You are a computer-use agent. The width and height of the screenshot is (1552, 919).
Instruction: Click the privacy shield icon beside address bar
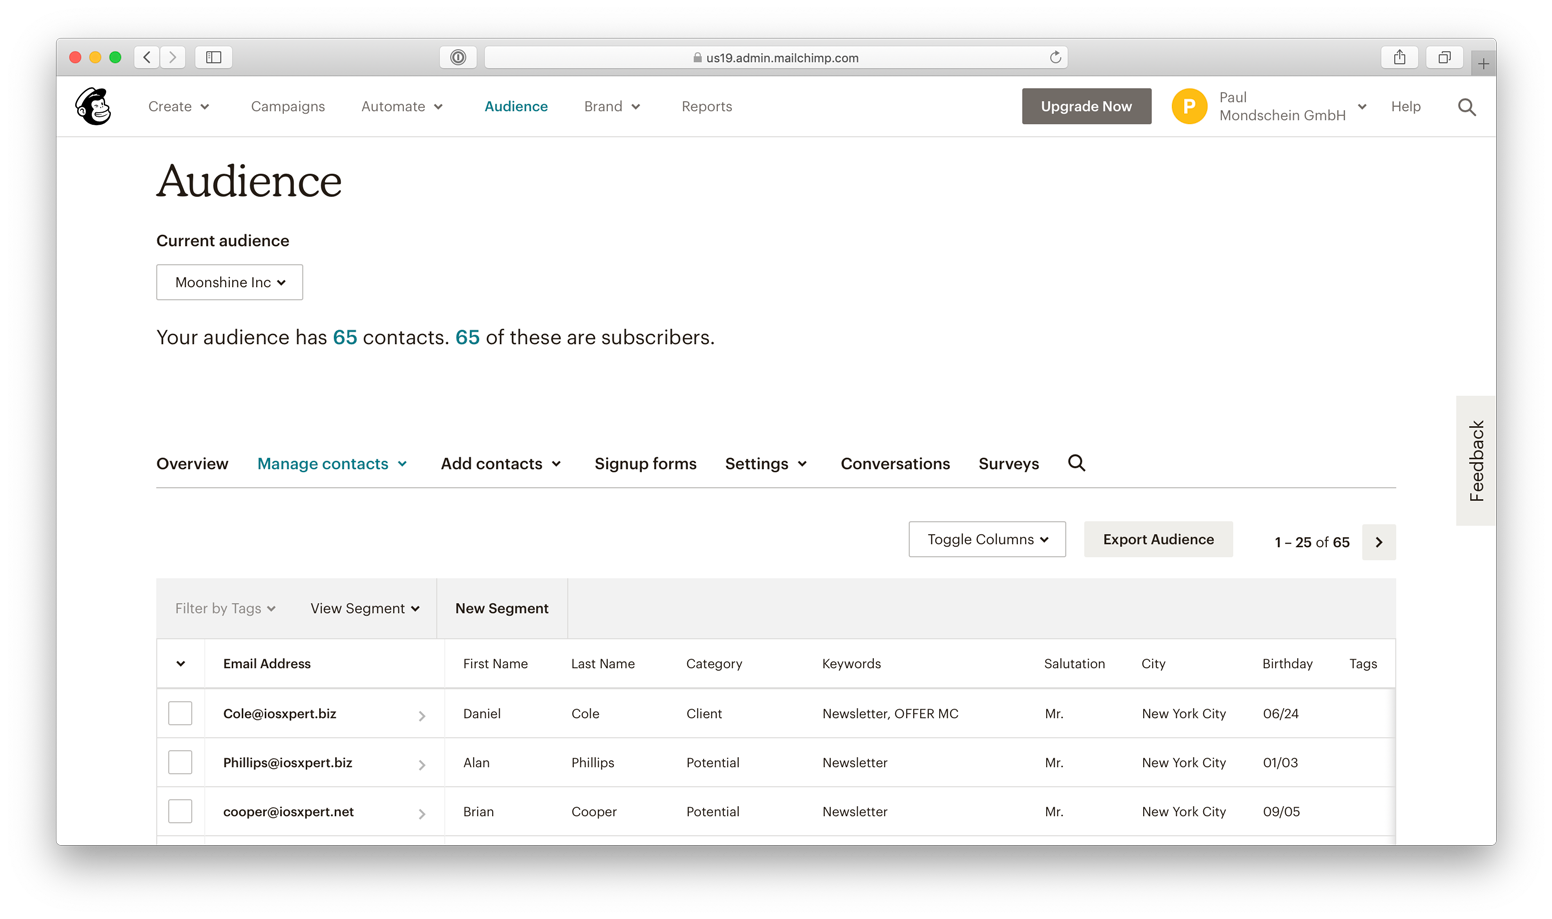coord(458,57)
